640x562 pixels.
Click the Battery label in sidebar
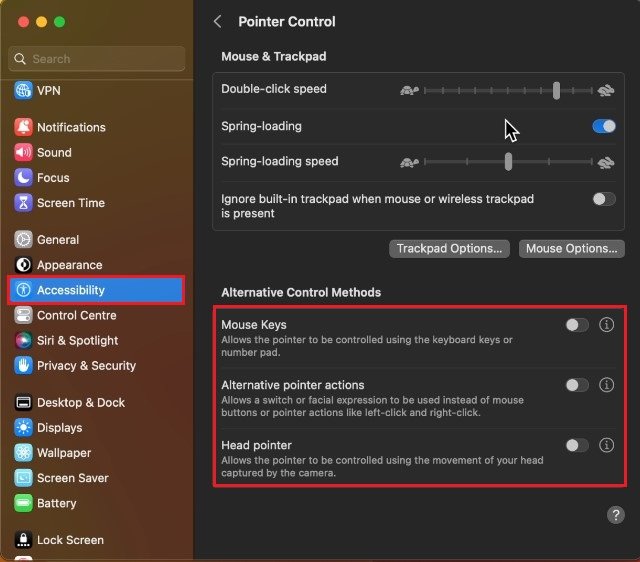[56, 503]
